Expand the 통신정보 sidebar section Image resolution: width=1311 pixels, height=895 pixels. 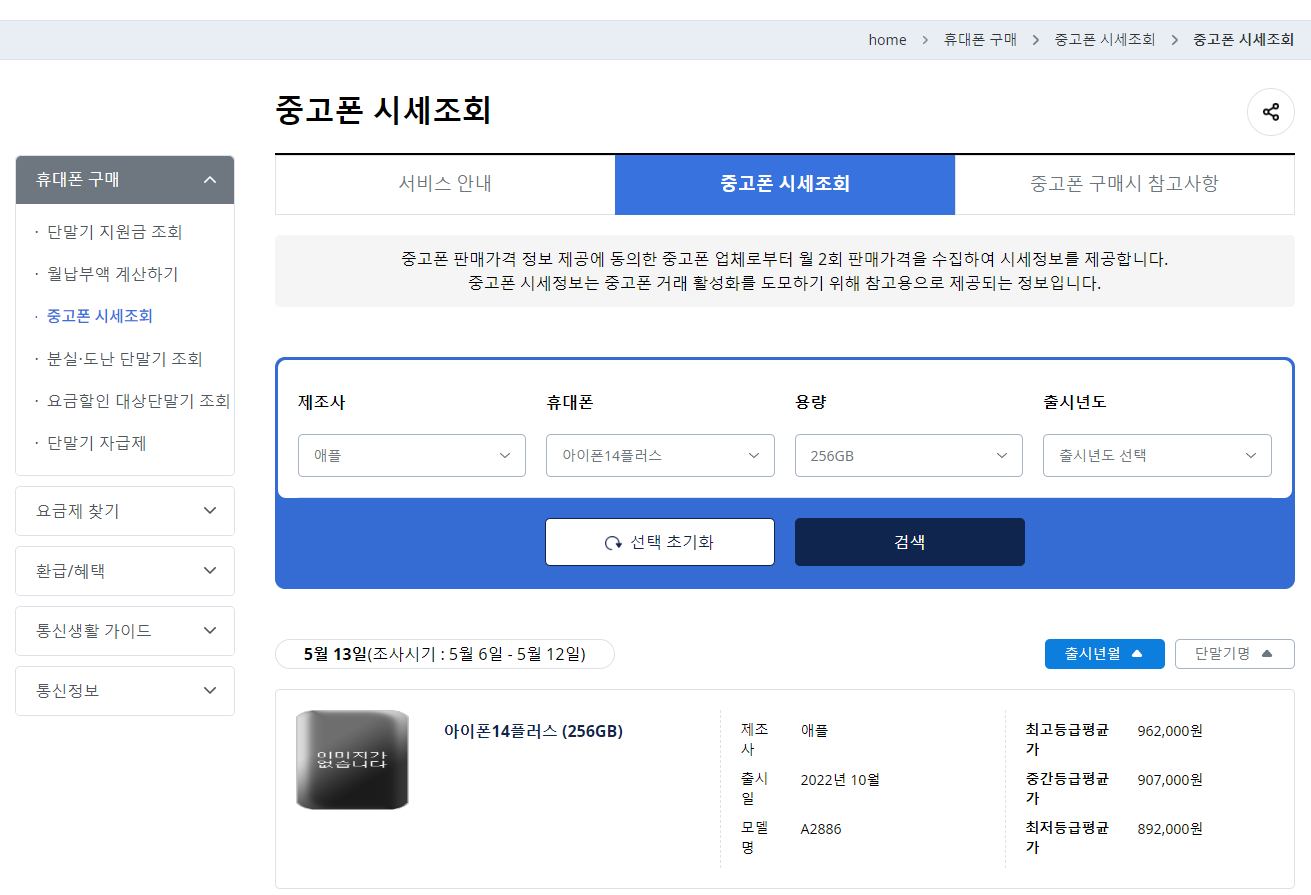125,691
